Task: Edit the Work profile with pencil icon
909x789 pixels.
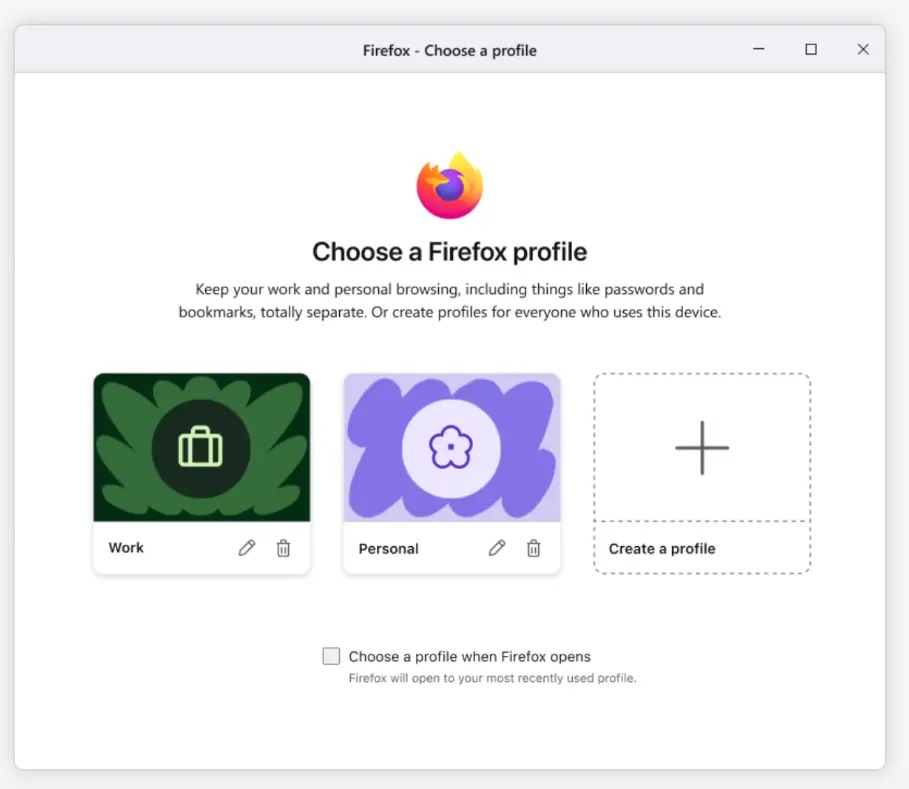Action: click(x=247, y=548)
